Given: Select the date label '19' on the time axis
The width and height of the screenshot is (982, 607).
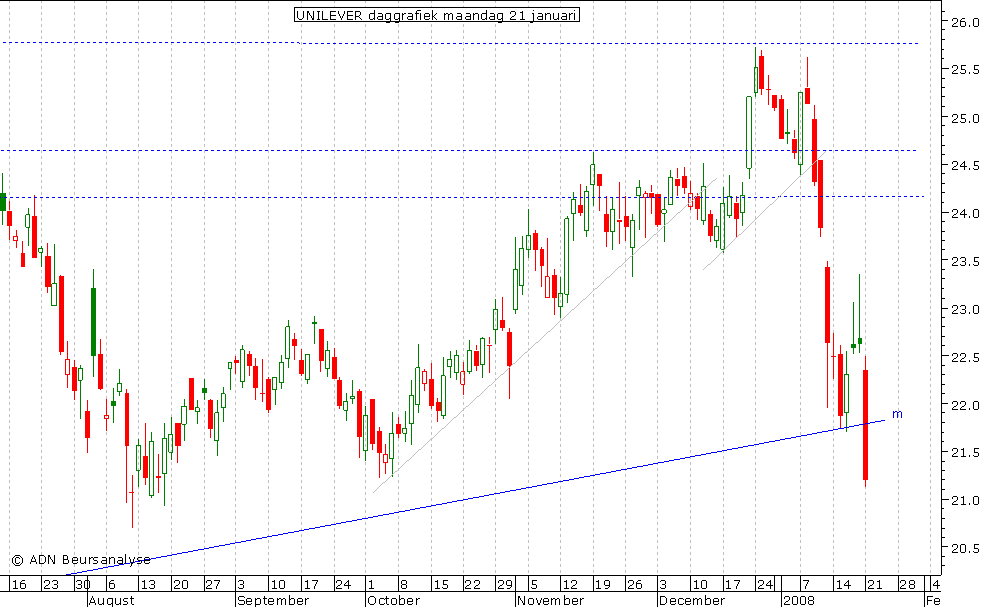Looking at the screenshot, I should point(602,584).
